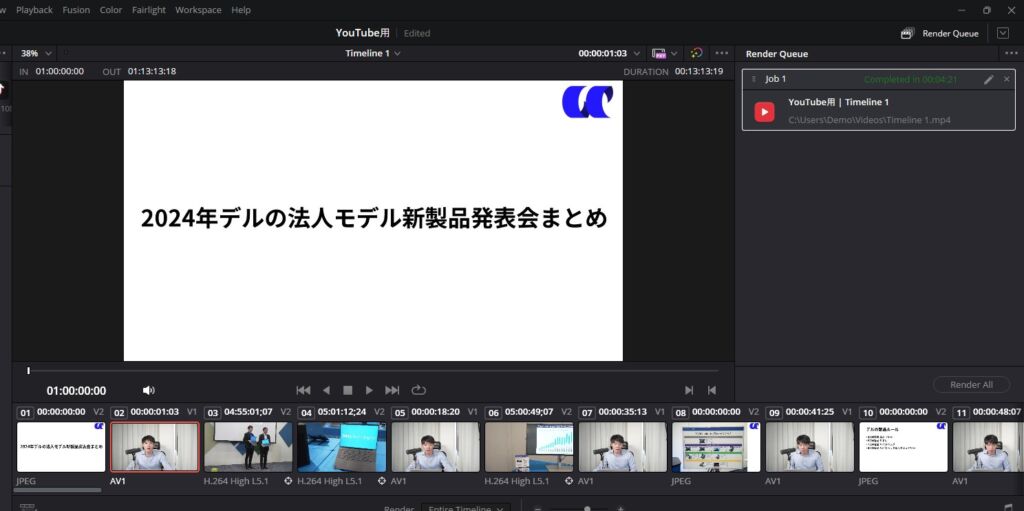This screenshot has height=511, width=1024.
Task: Jump to the first frame
Action: (x=303, y=390)
